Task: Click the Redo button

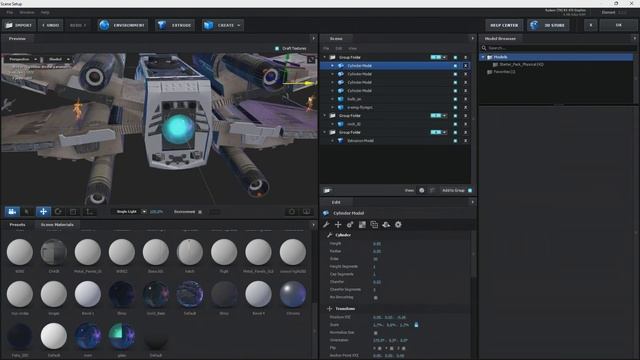Action: pyautogui.click(x=78, y=25)
